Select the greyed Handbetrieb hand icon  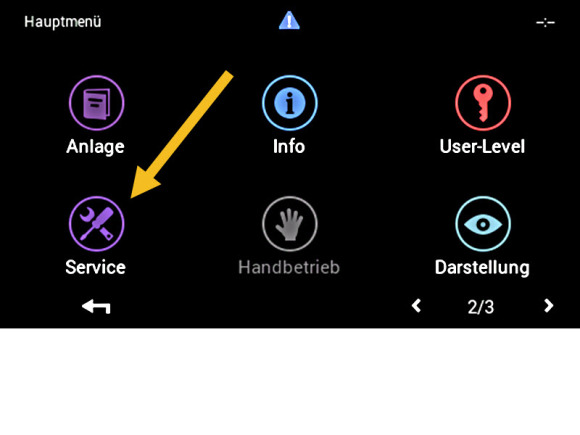click(290, 224)
